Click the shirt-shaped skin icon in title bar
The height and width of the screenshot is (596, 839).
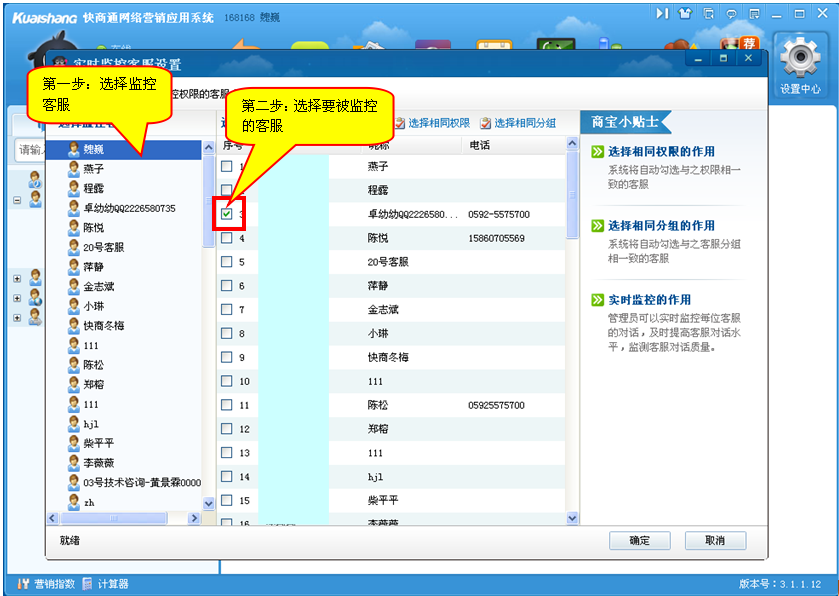click(685, 13)
